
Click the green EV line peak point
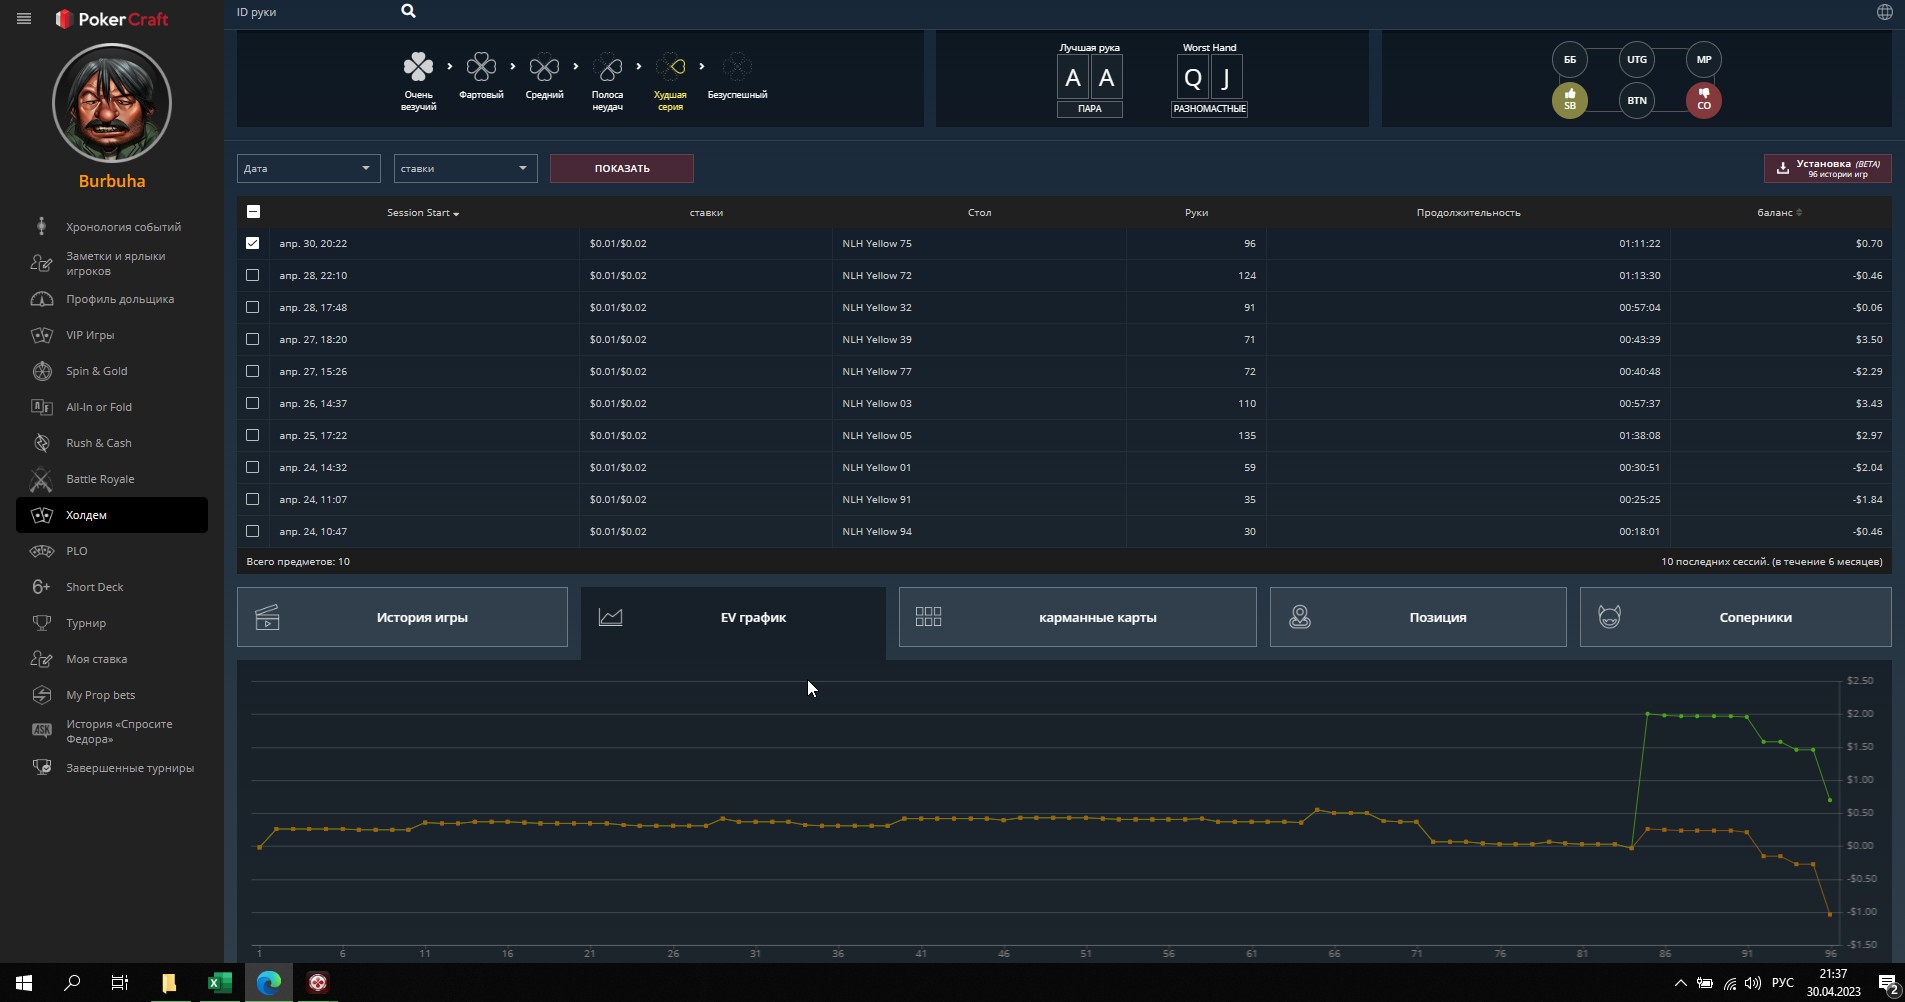tap(1647, 714)
